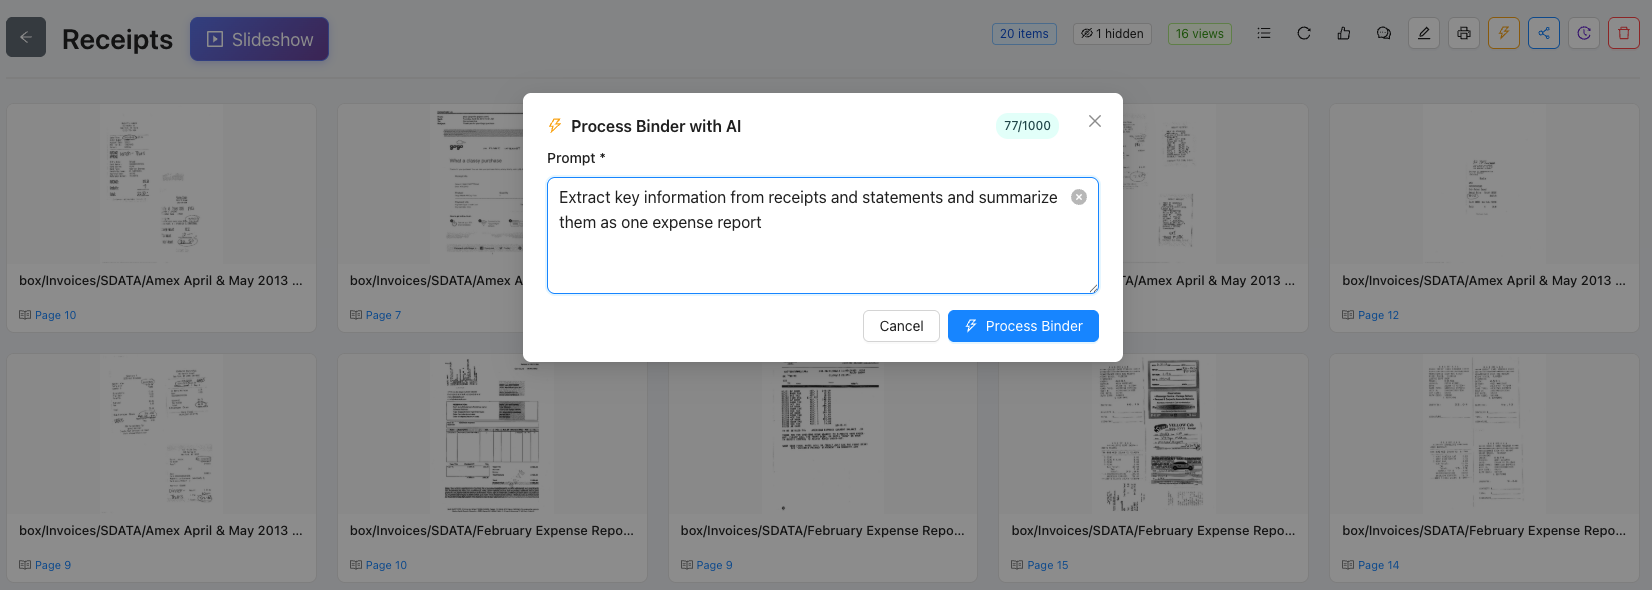Open binder comments

[1383, 33]
